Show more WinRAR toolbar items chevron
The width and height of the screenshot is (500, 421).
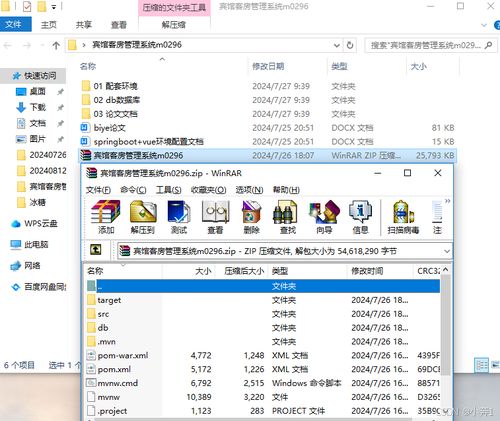tap(447, 201)
